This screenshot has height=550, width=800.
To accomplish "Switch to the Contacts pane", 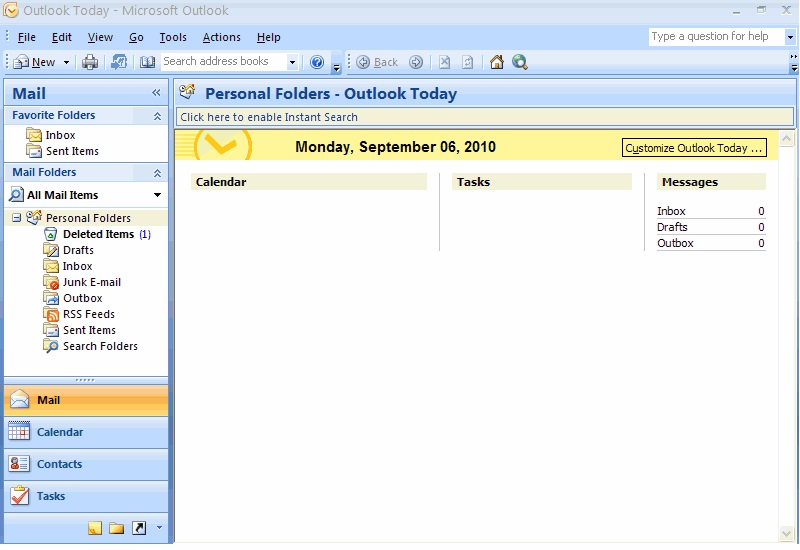I will tap(86, 464).
